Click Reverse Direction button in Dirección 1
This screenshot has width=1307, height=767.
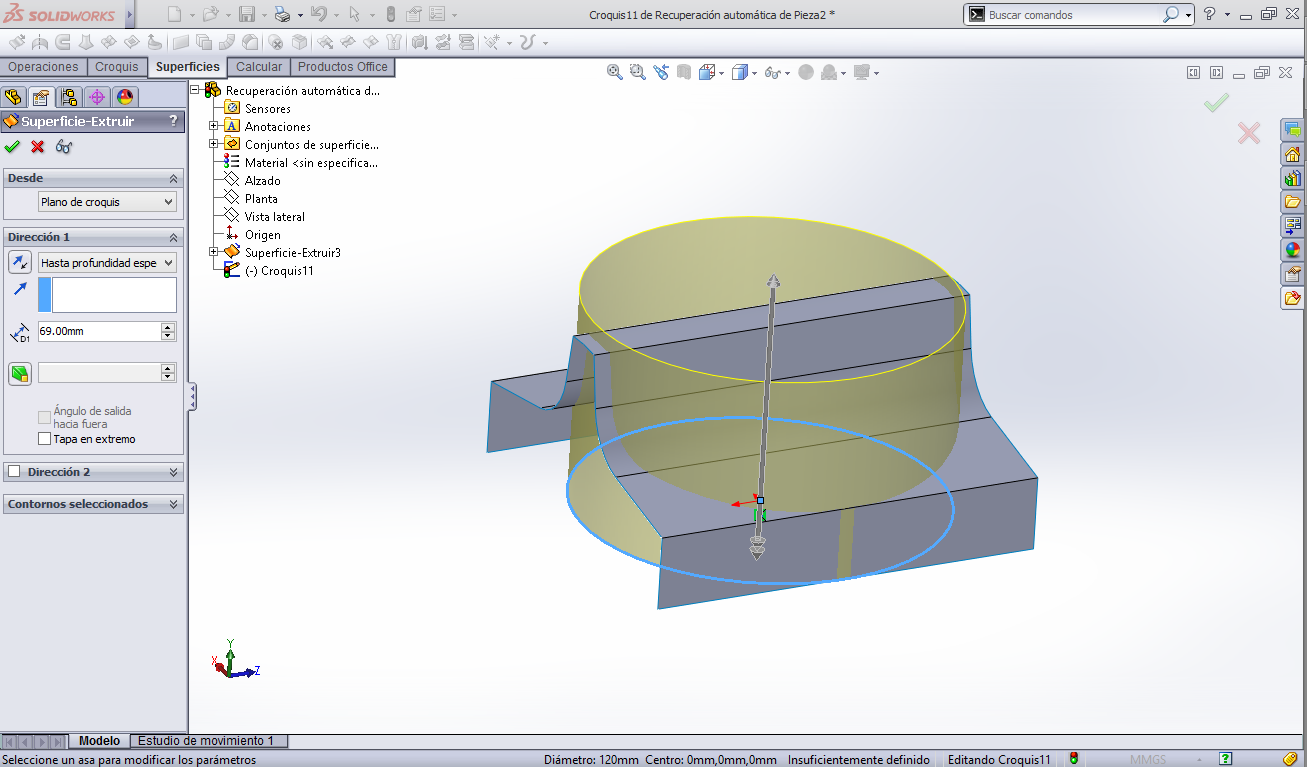click(x=20, y=262)
